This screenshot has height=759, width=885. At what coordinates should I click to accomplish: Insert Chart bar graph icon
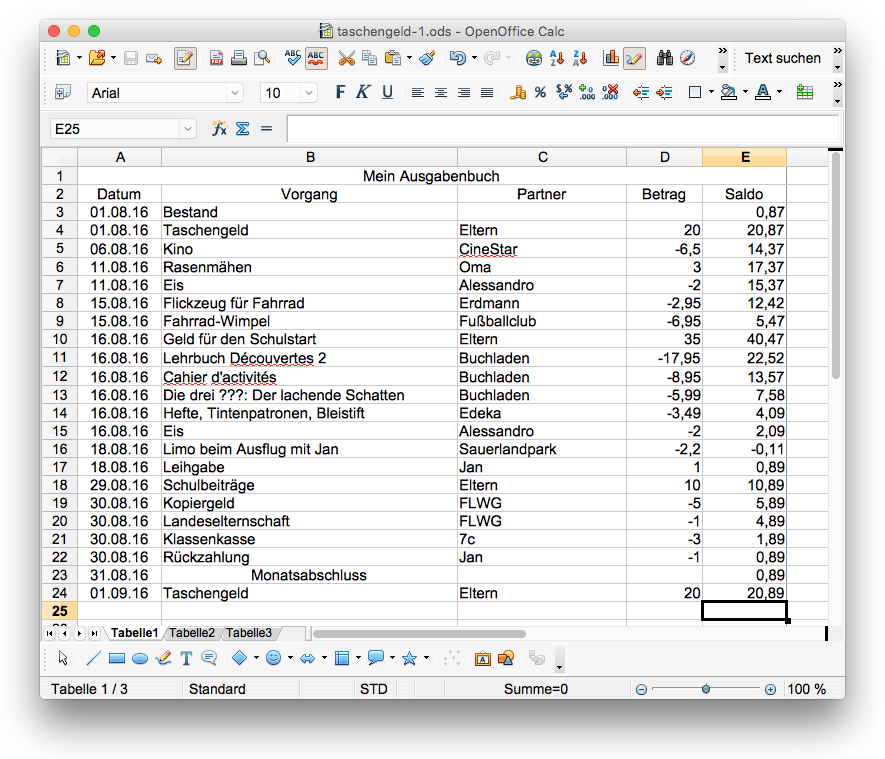[611, 58]
